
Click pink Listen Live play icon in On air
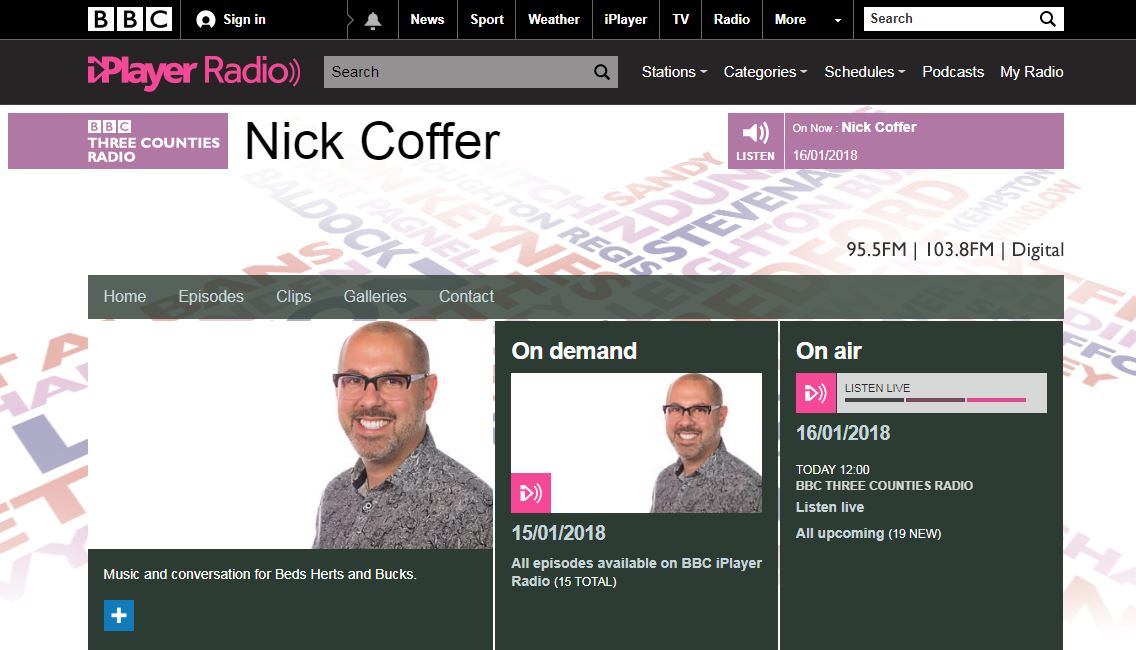click(816, 393)
